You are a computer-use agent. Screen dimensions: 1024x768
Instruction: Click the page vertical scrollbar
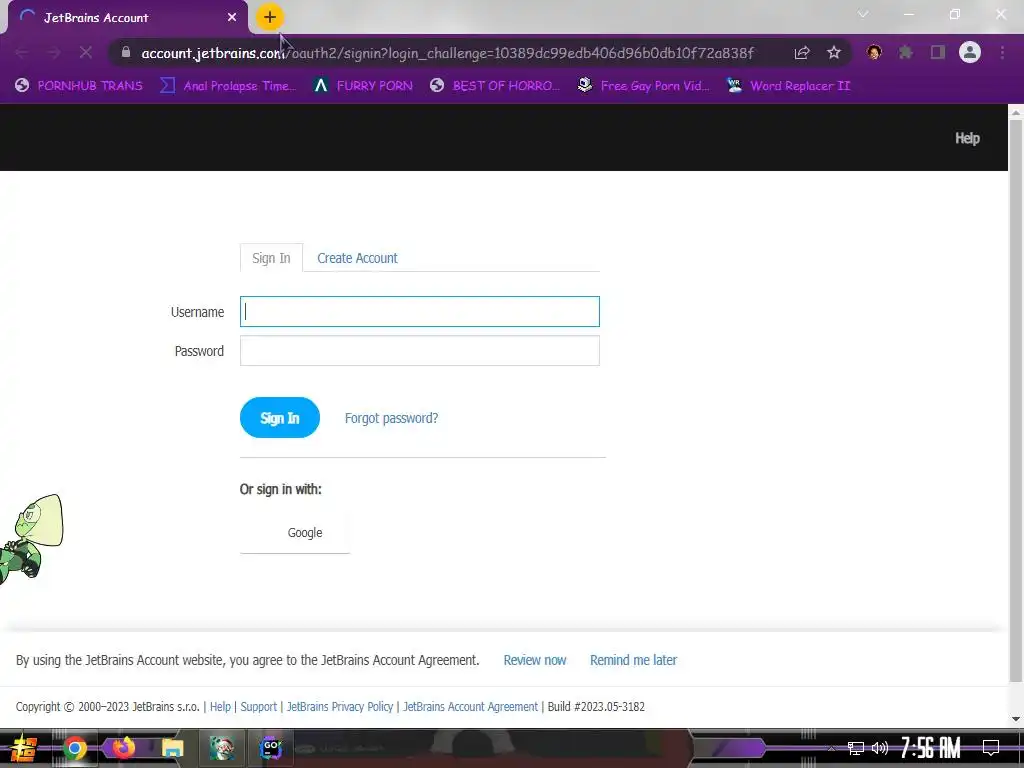point(1016,402)
